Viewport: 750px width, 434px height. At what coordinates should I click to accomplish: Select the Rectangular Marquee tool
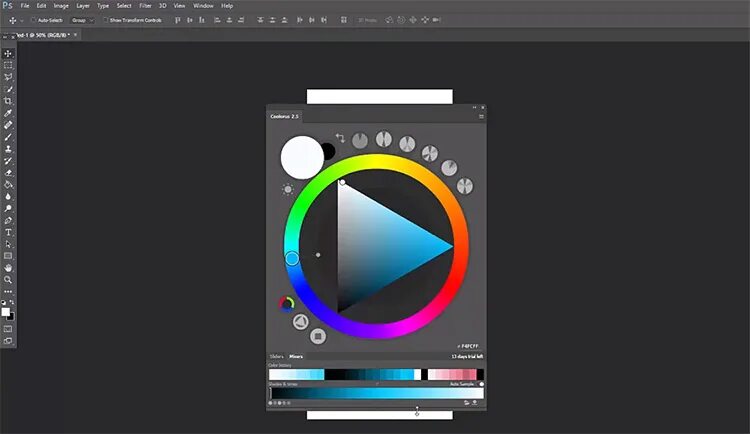[8, 65]
